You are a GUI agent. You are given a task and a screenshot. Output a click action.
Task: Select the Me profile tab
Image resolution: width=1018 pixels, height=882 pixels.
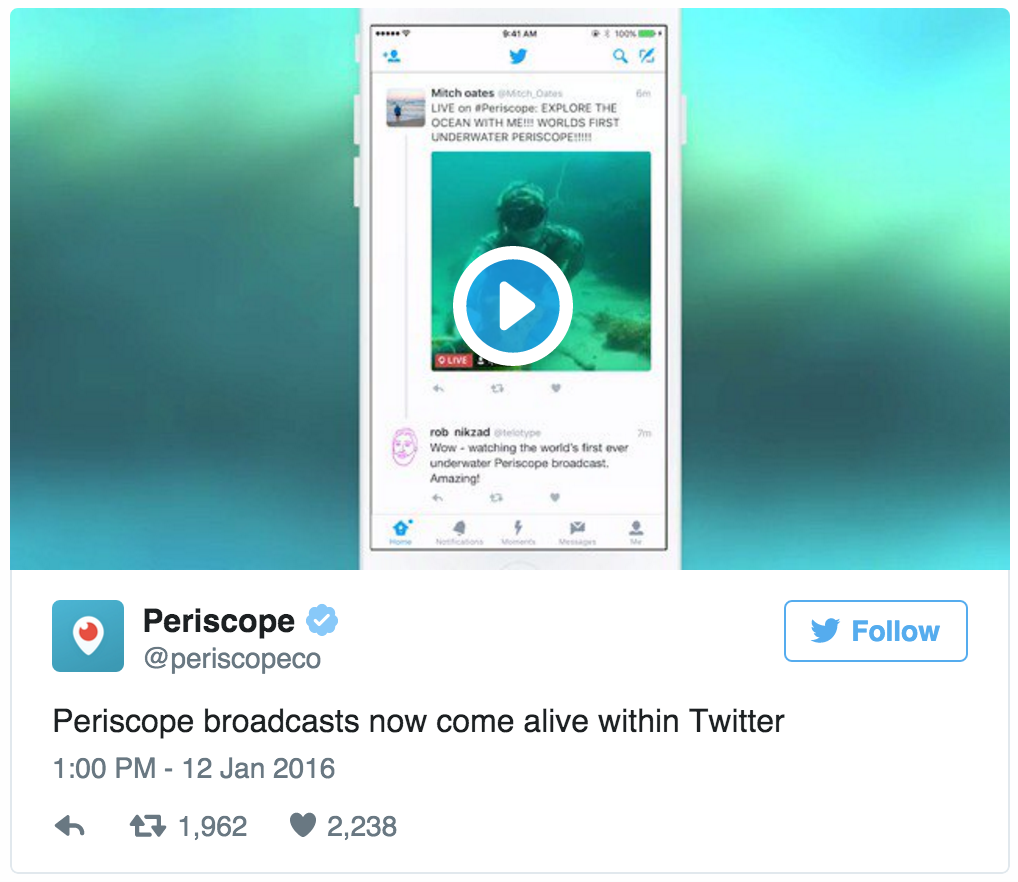point(636,532)
